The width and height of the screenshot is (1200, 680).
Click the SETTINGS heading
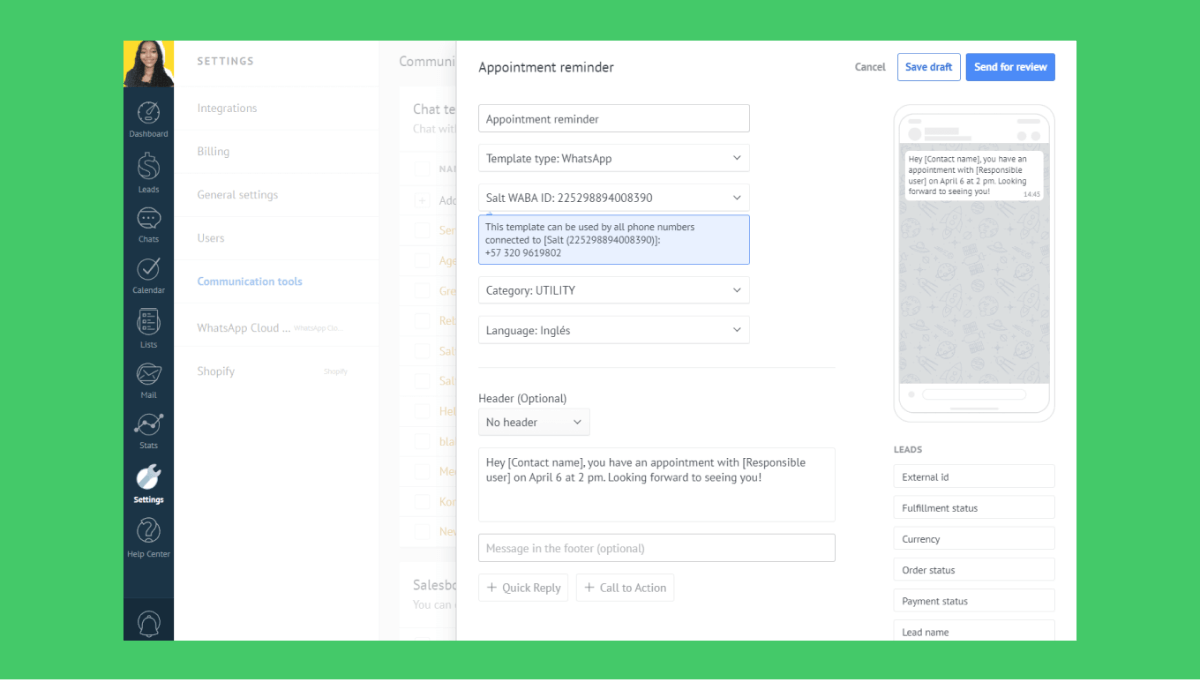225,61
